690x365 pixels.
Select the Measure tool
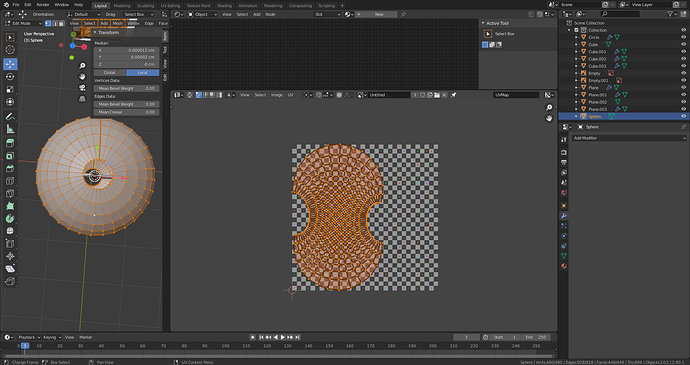pyautogui.click(x=10, y=129)
